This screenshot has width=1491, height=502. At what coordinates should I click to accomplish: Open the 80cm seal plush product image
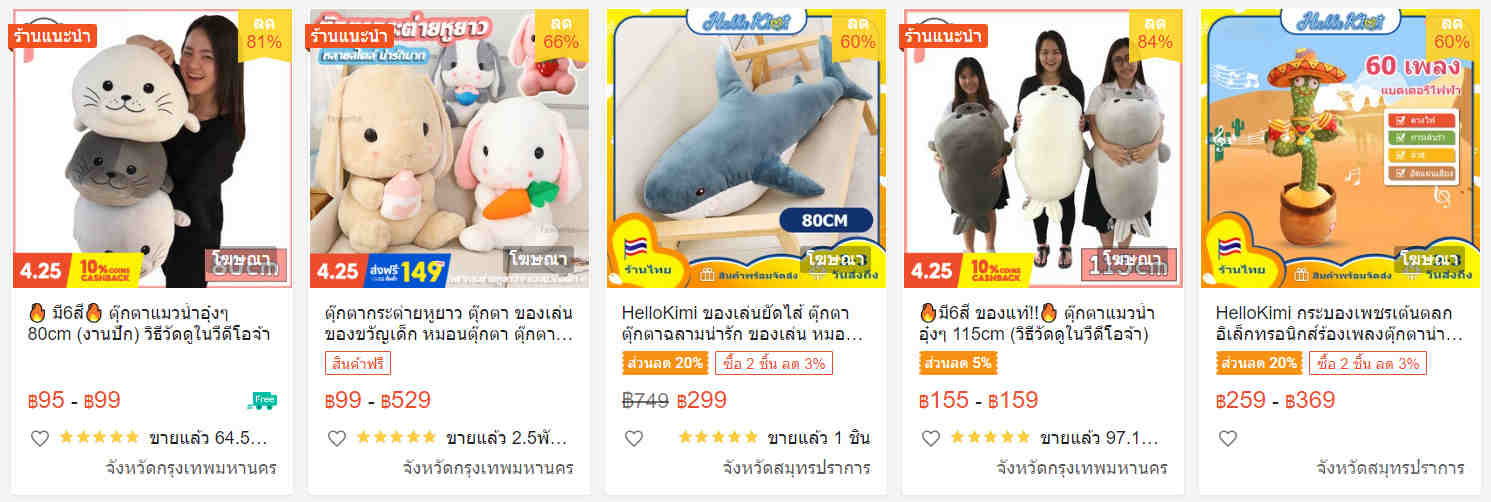tap(152, 148)
